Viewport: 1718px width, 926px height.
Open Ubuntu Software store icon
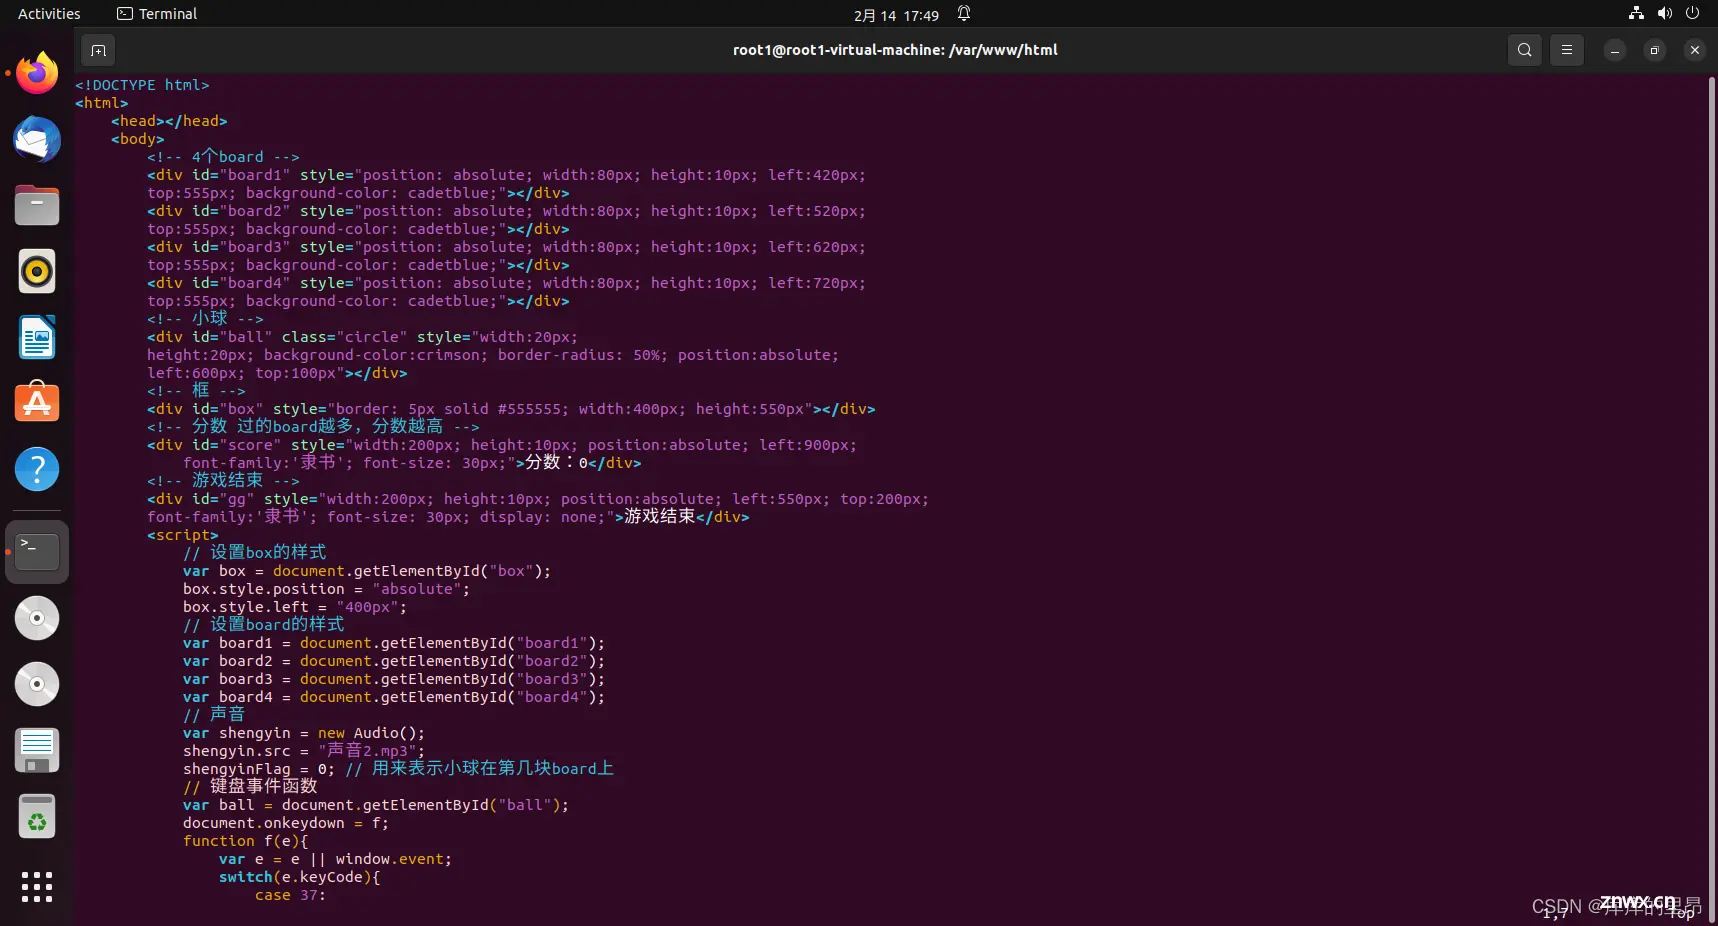(37, 403)
